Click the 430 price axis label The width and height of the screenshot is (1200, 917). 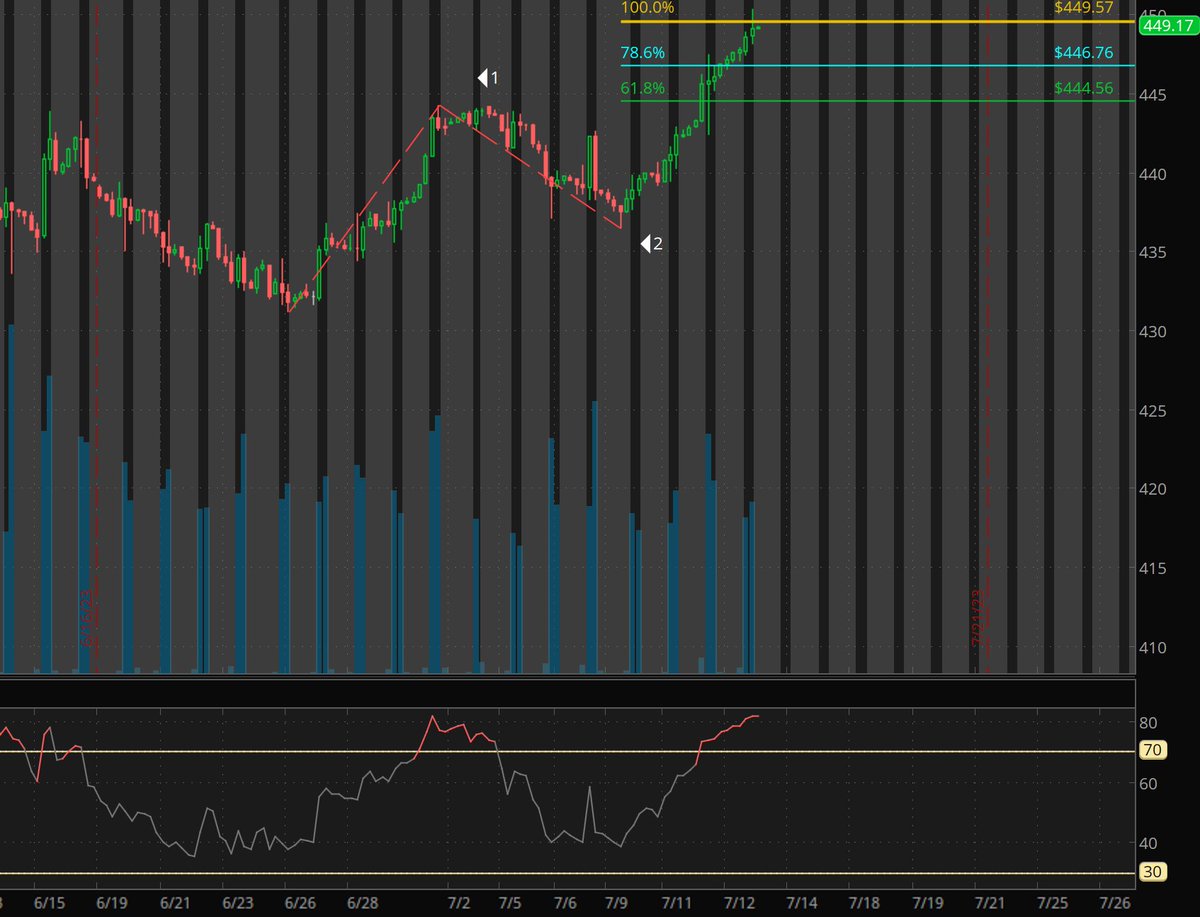pos(1153,331)
